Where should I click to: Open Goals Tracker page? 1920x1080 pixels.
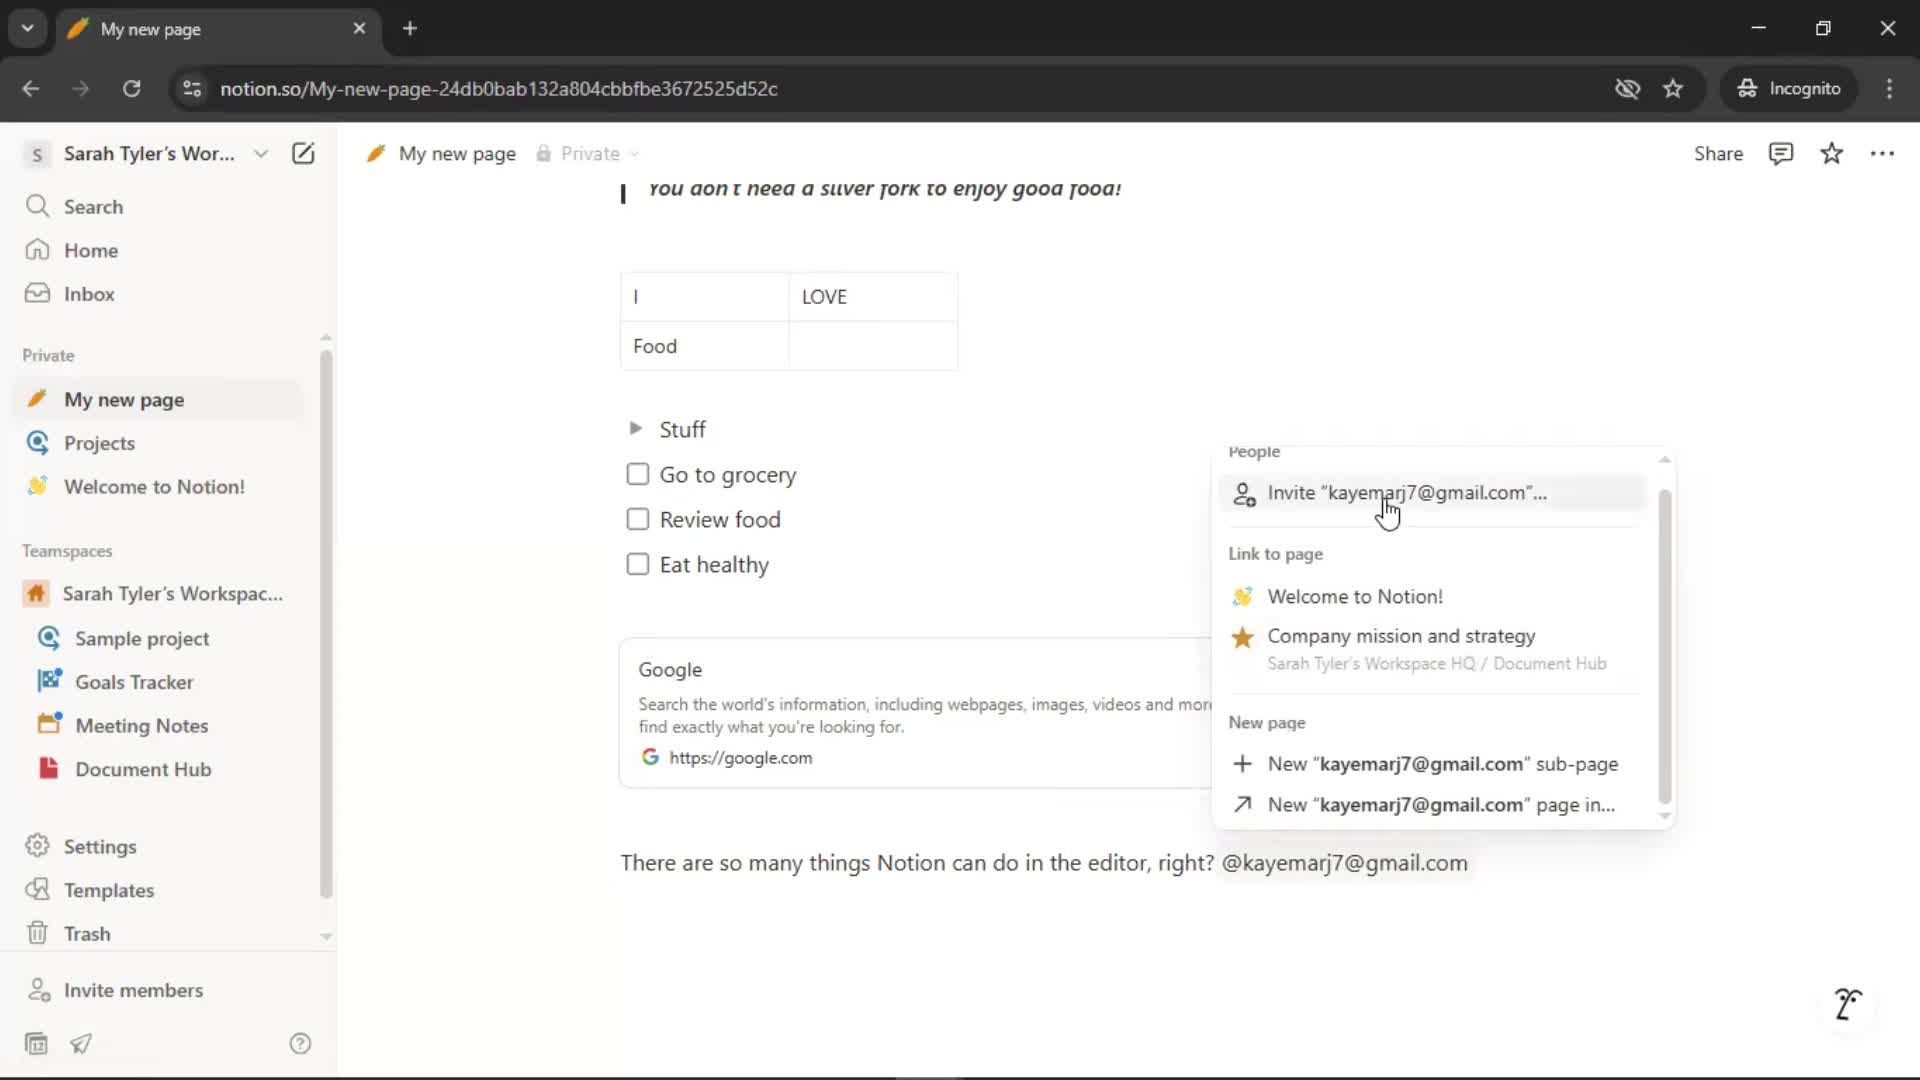158,682
